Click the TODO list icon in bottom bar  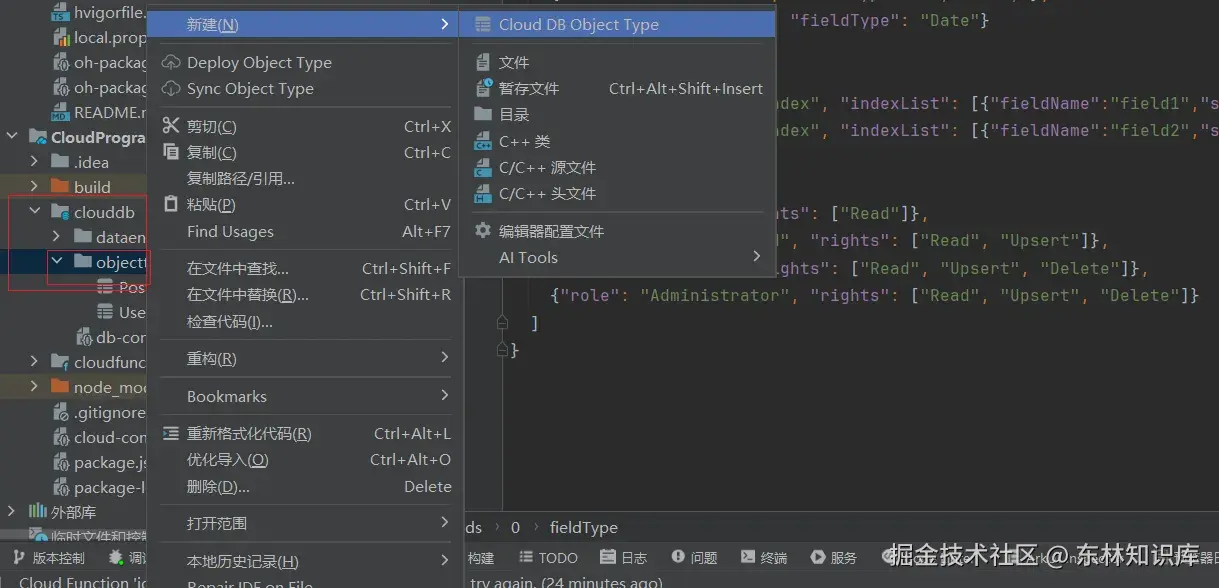tap(526, 557)
